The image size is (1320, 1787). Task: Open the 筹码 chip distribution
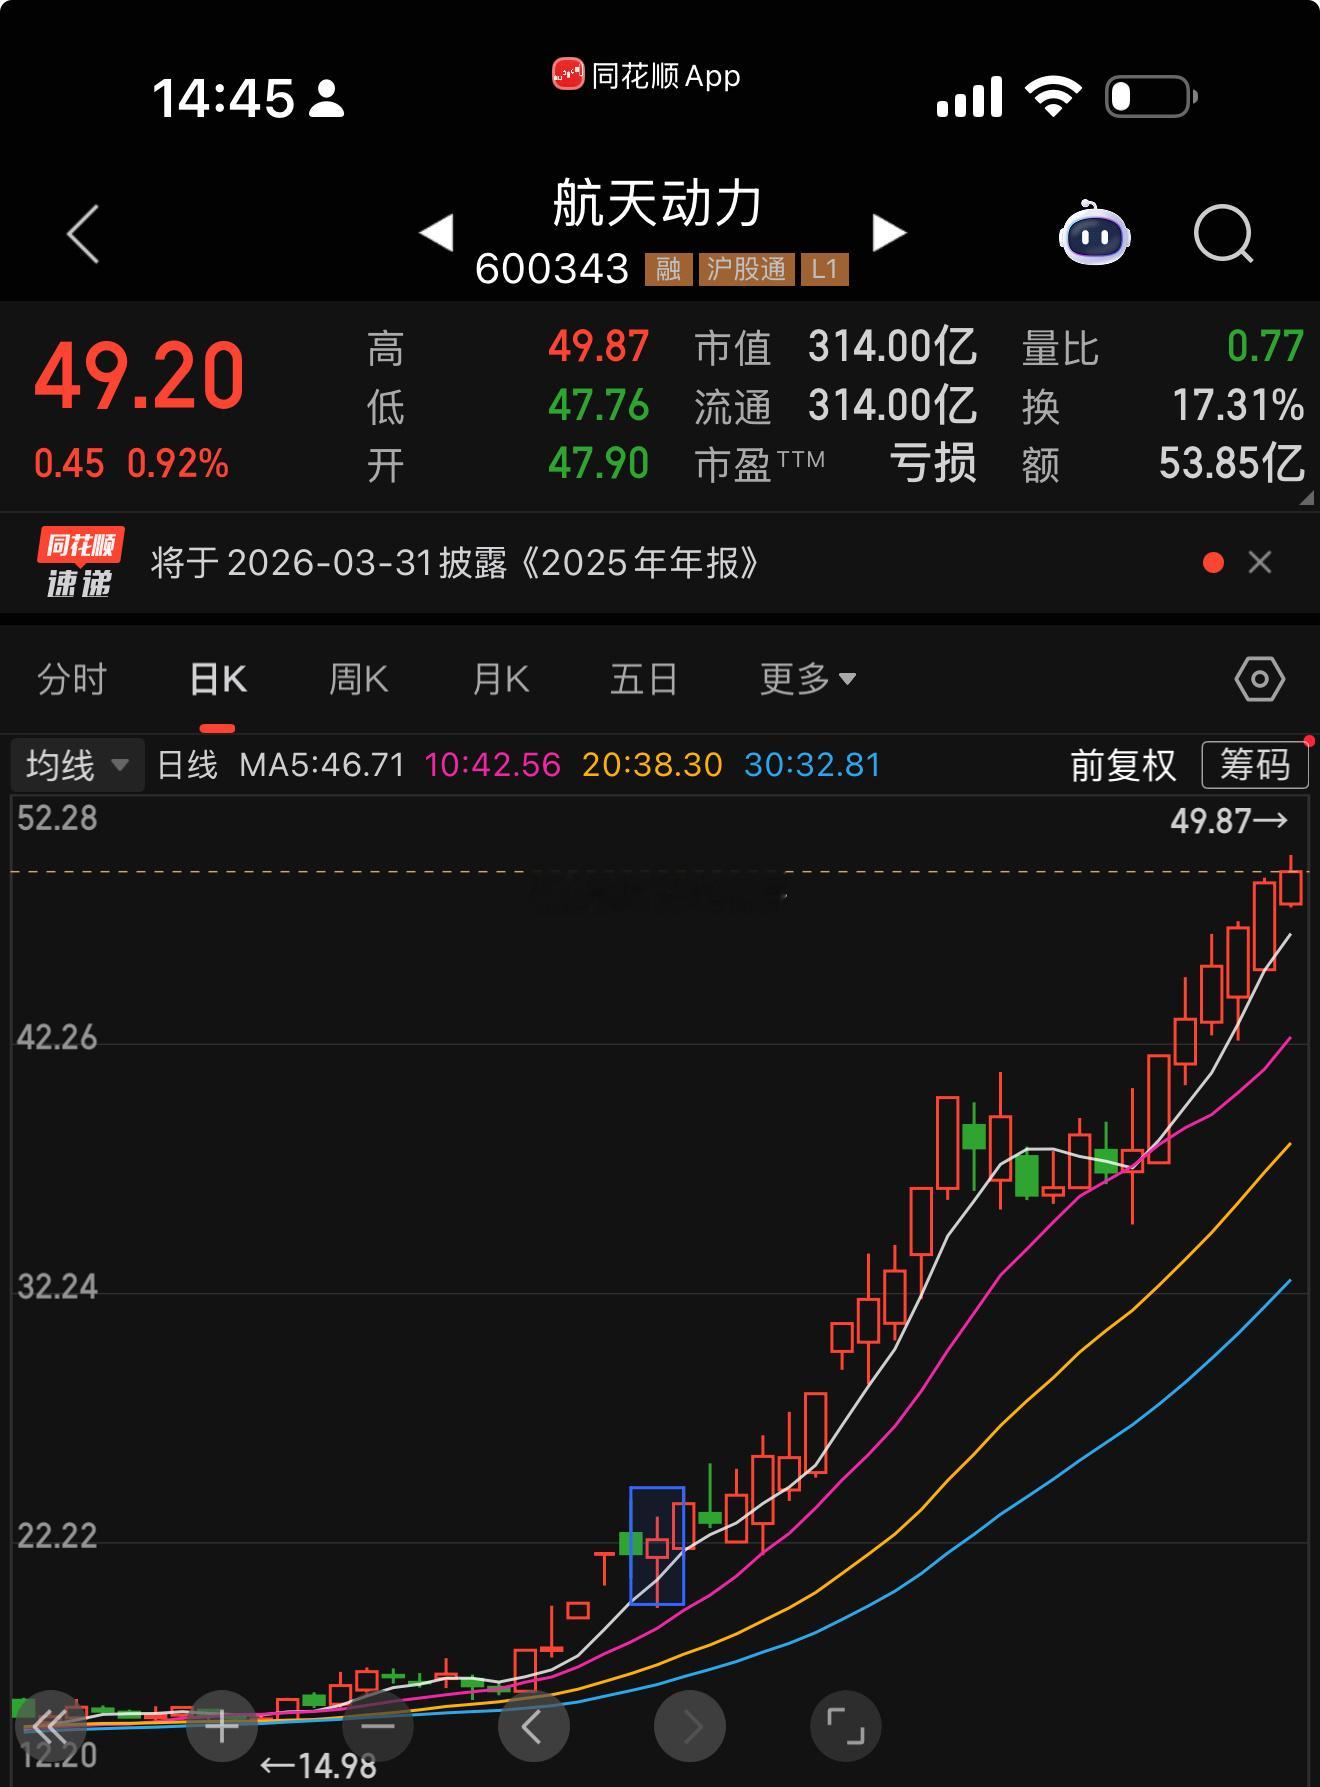point(1255,765)
